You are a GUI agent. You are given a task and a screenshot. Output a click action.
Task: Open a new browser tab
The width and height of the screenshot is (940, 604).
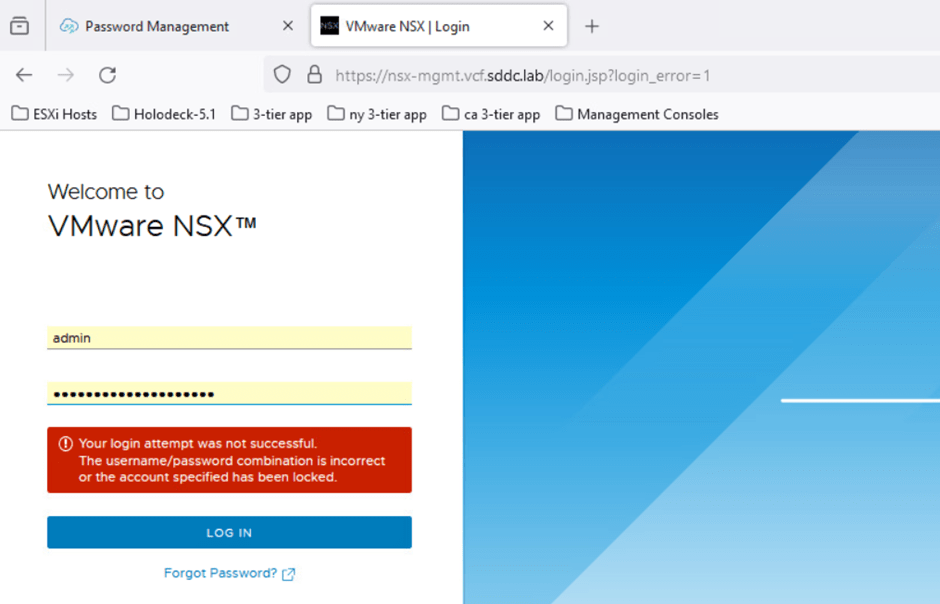[x=592, y=26]
